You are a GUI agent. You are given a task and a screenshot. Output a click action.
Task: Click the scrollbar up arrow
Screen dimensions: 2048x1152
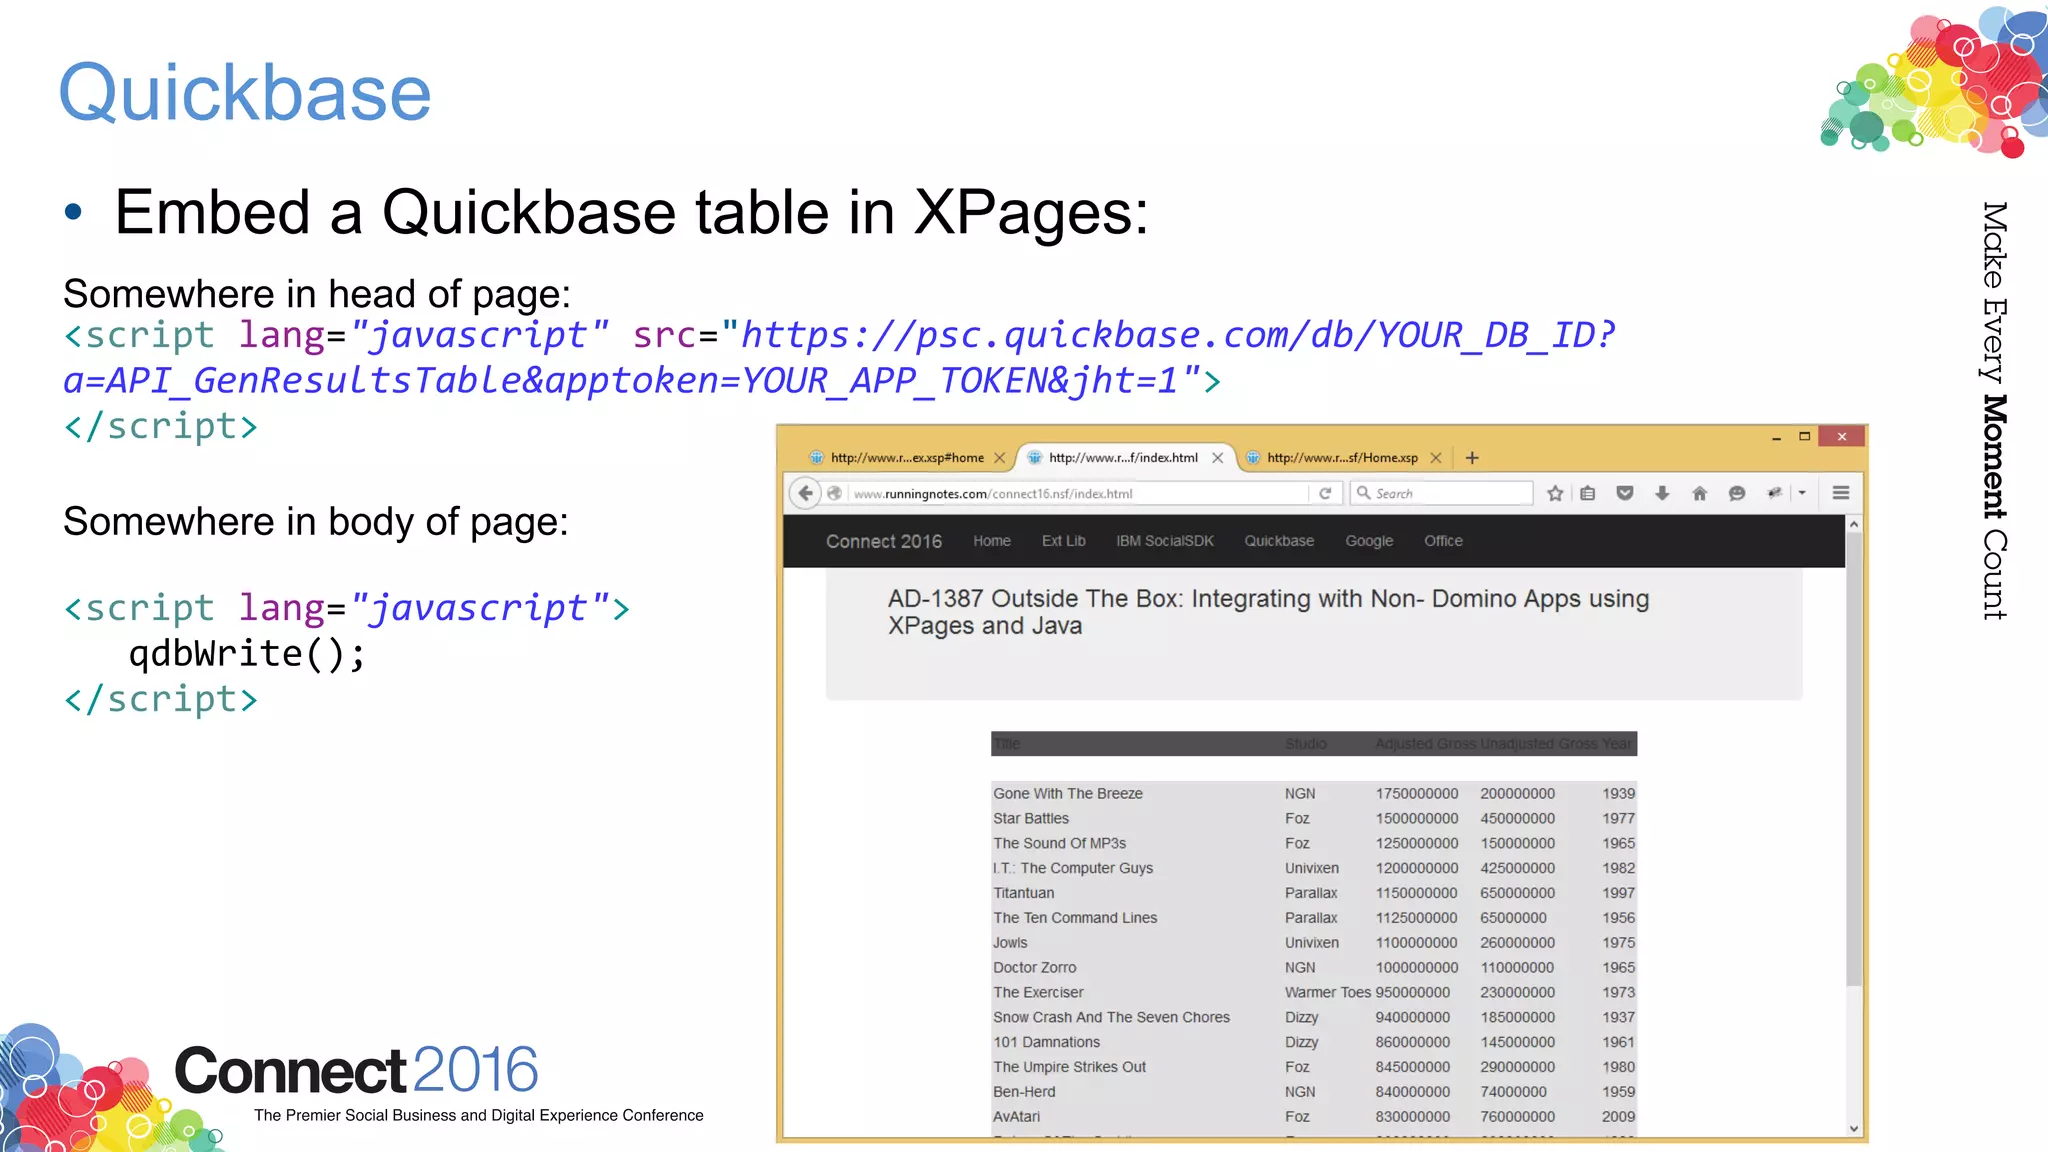click(1854, 524)
